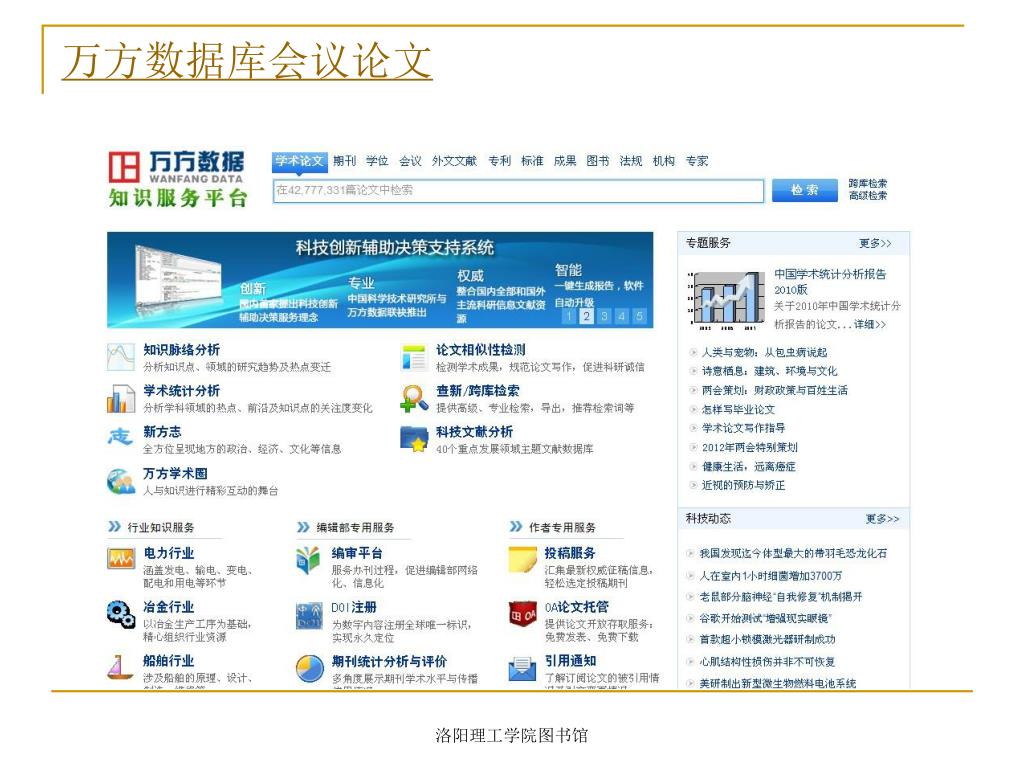The image size is (1024, 768).
Task: Open the 电力行业 link
Action: (x=168, y=553)
